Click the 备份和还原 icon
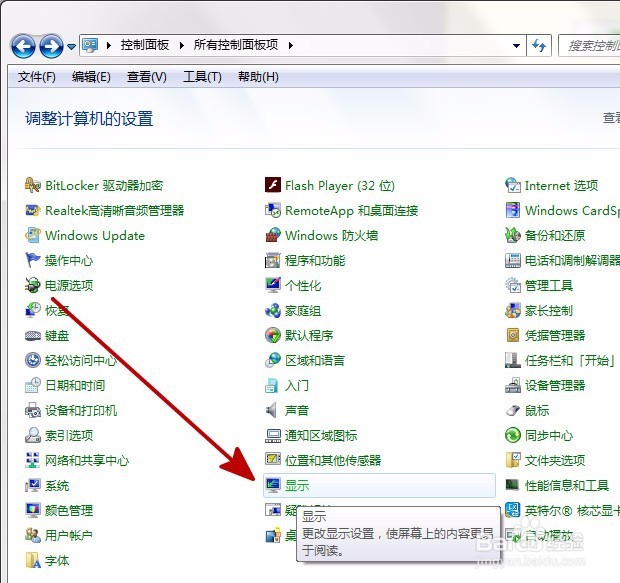Viewport: 620px width, 583px height. pos(513,235)
